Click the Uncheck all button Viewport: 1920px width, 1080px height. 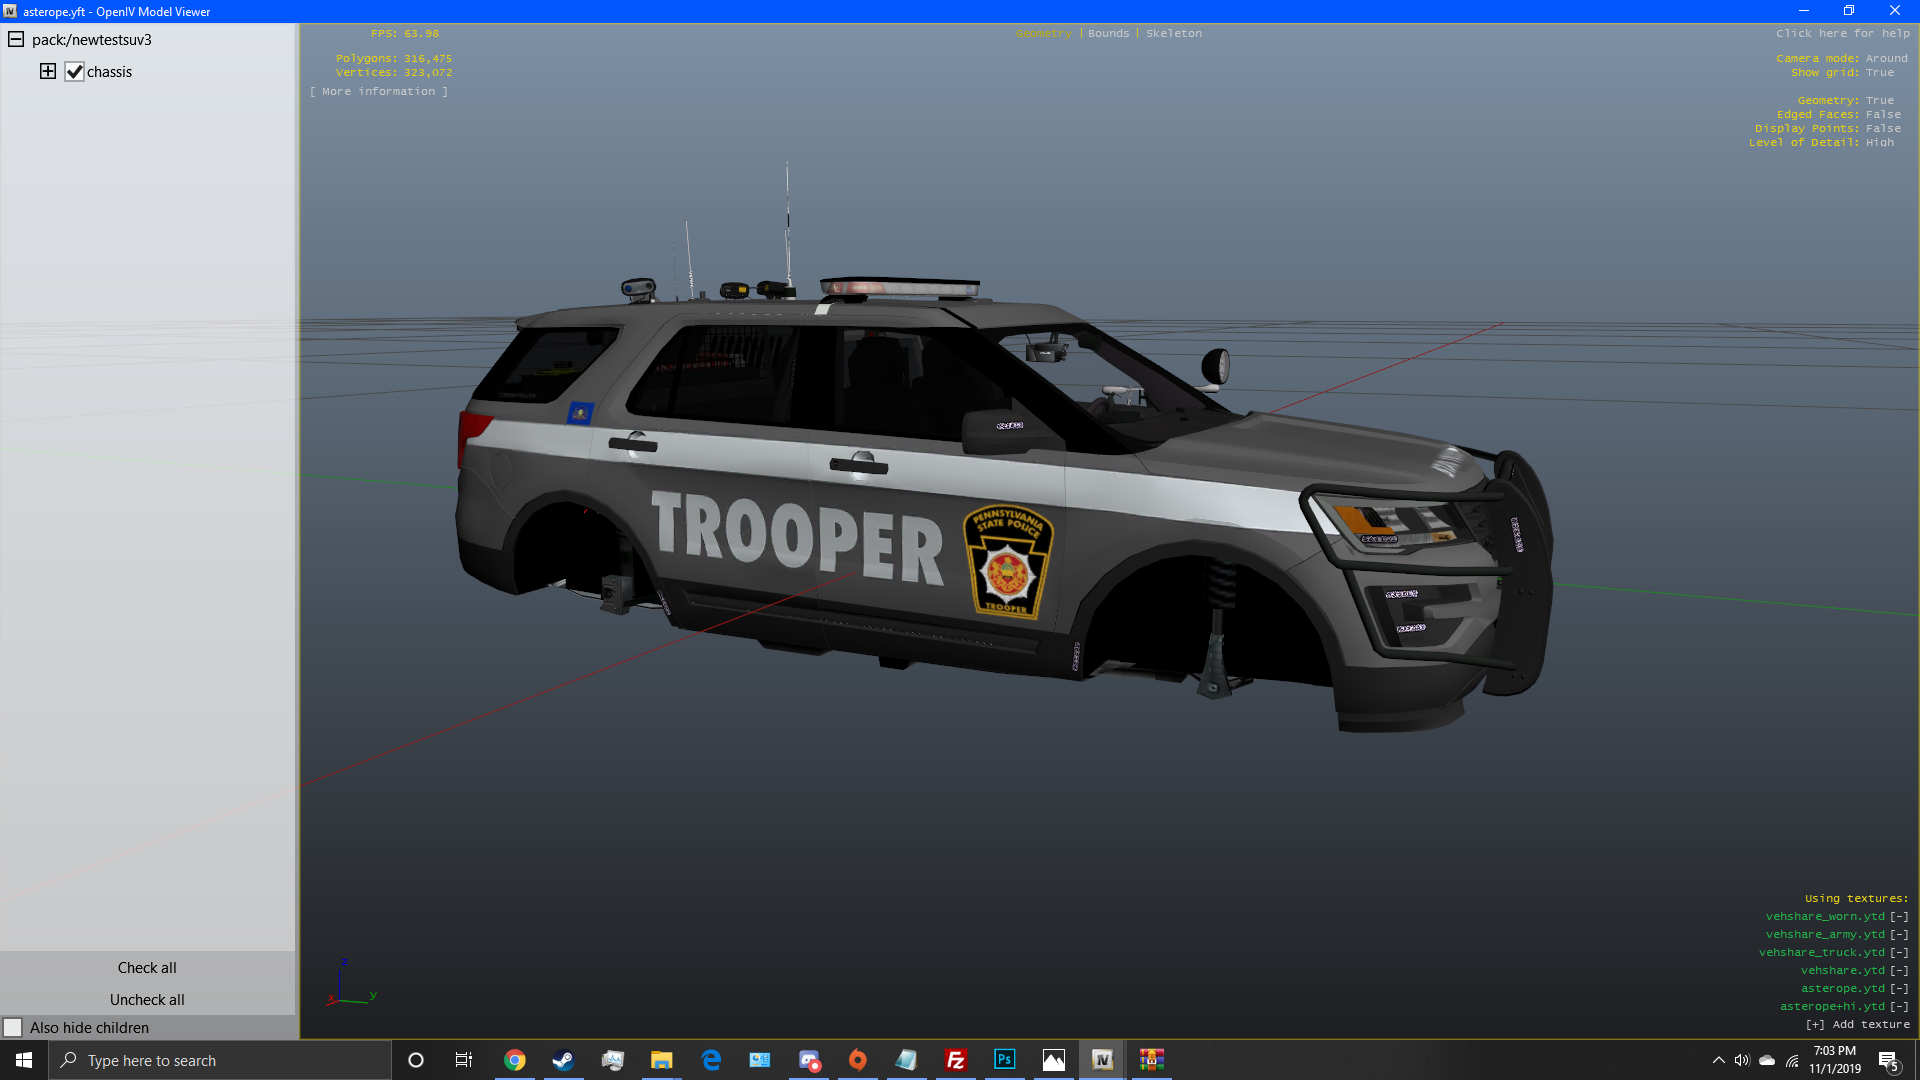pos(147,1000)
